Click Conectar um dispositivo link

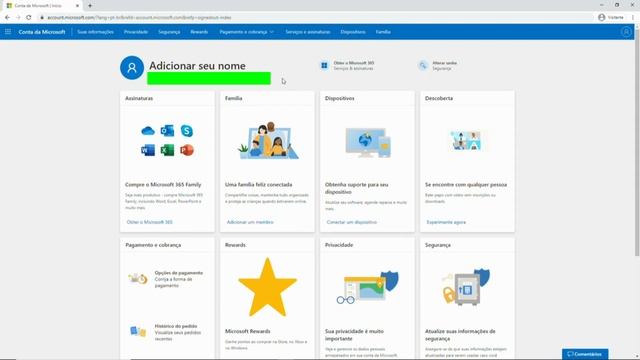pyautogui.click(x=351, y=222)
